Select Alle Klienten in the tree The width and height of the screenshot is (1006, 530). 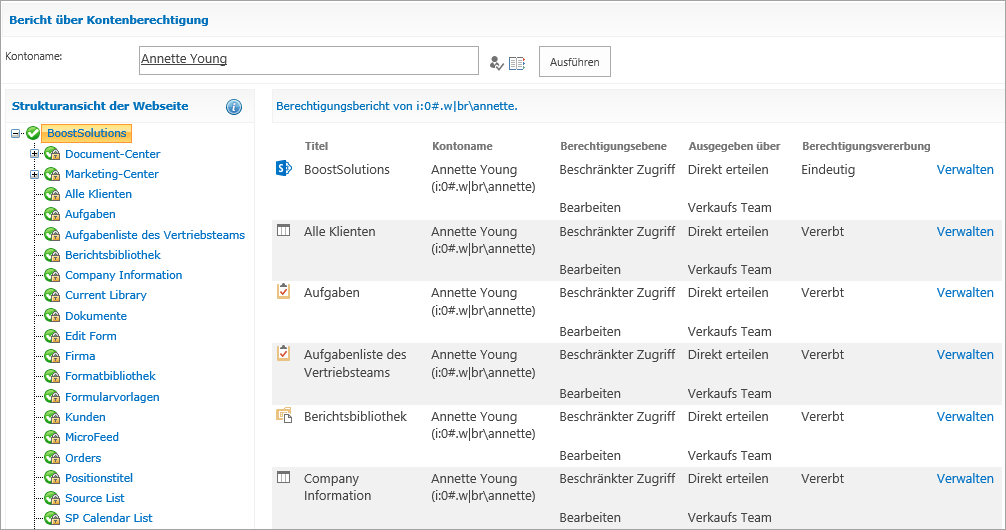98,194
